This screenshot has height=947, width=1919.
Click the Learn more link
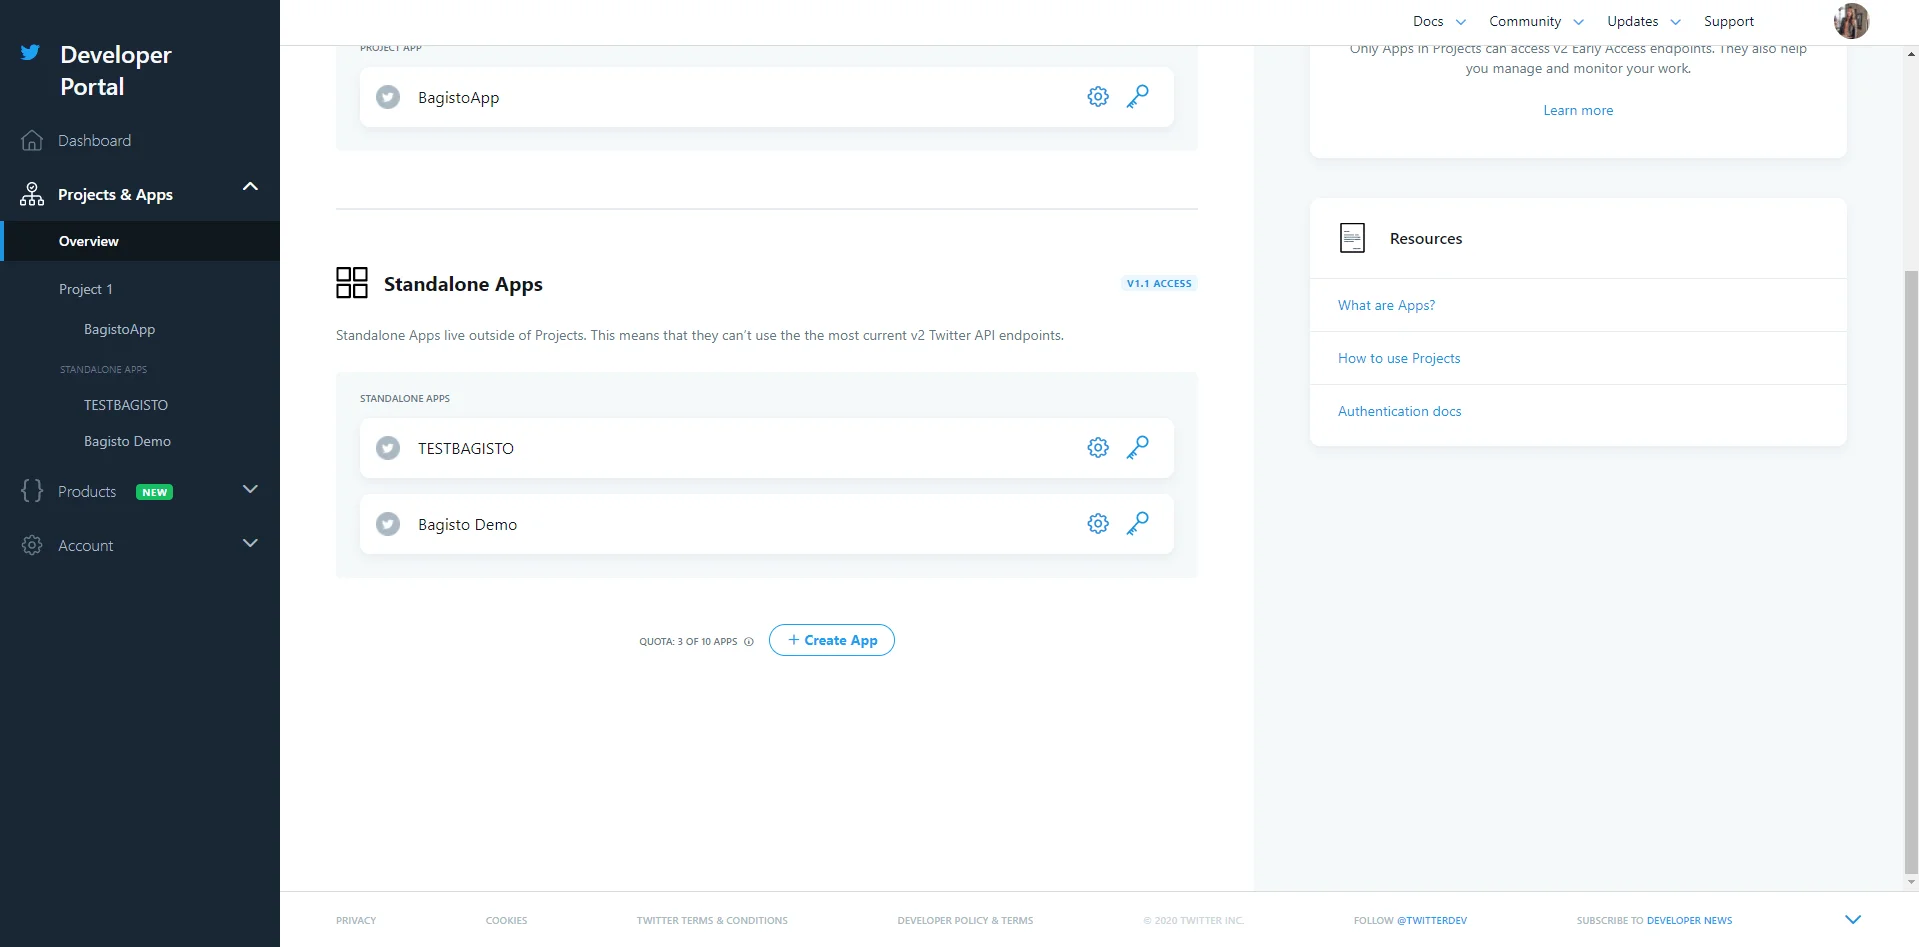click(1577, 111)
